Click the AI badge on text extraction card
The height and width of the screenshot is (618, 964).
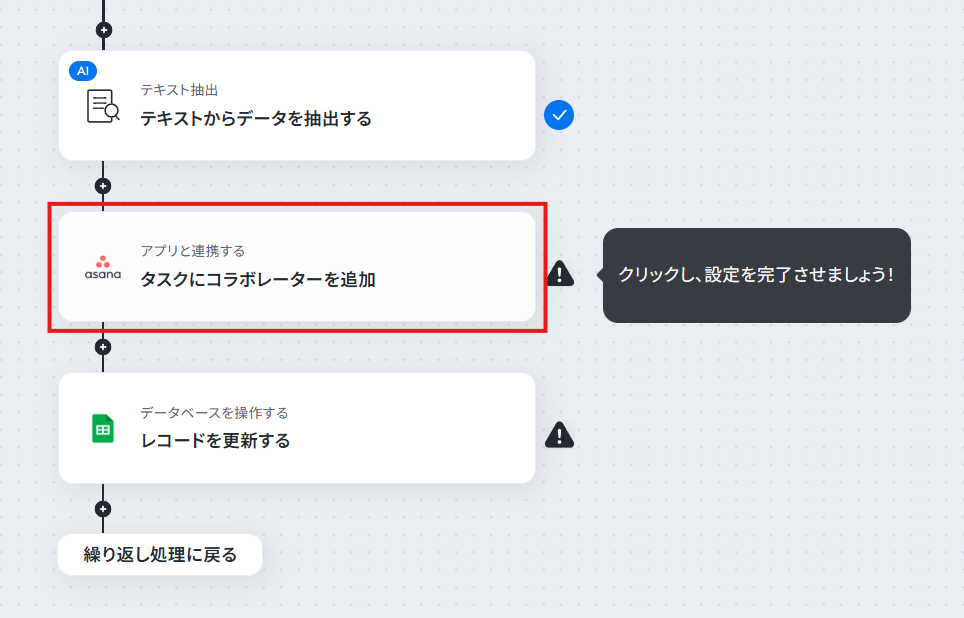pyautogui.click(x=83, y=71)
